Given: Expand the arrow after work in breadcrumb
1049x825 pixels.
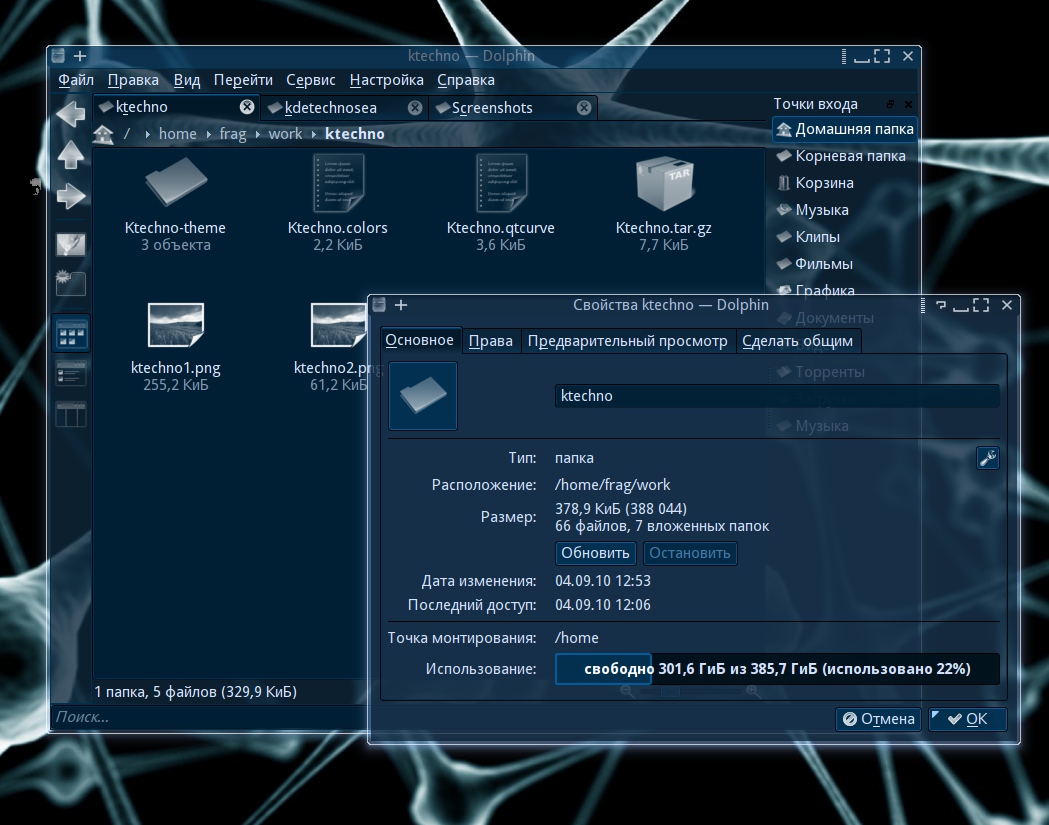Looking at the screenshot, I should tap(313, 134).
